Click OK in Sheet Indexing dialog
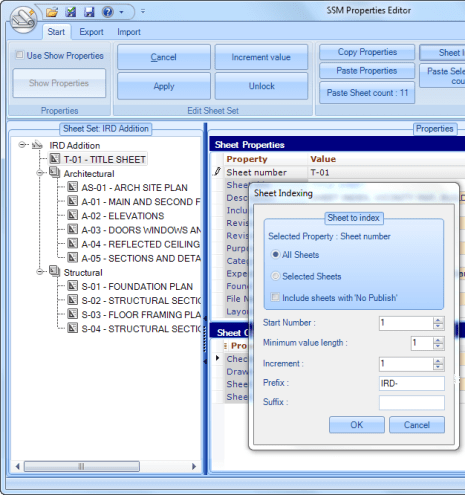 coord(357,425)
